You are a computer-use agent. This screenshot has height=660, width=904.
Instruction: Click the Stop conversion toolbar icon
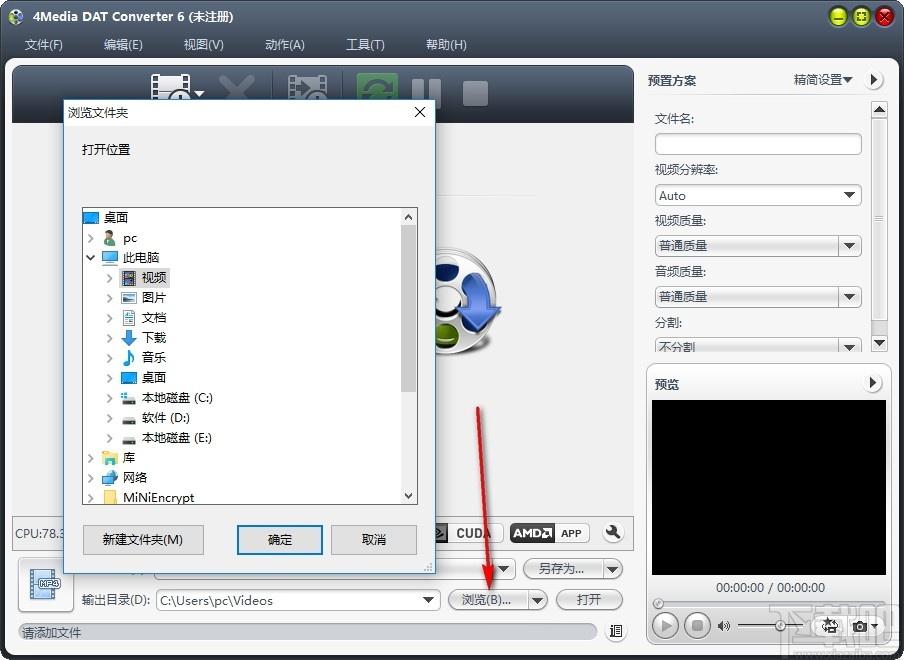click(474, 88)
